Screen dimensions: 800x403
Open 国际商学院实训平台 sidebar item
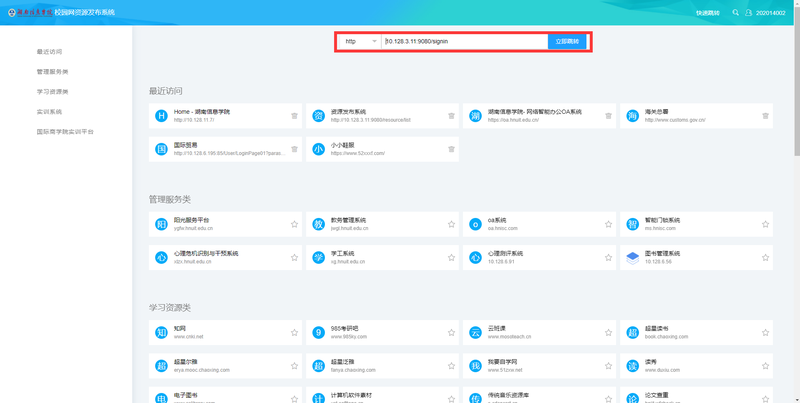pyautogui.click(x=65, y=132)
